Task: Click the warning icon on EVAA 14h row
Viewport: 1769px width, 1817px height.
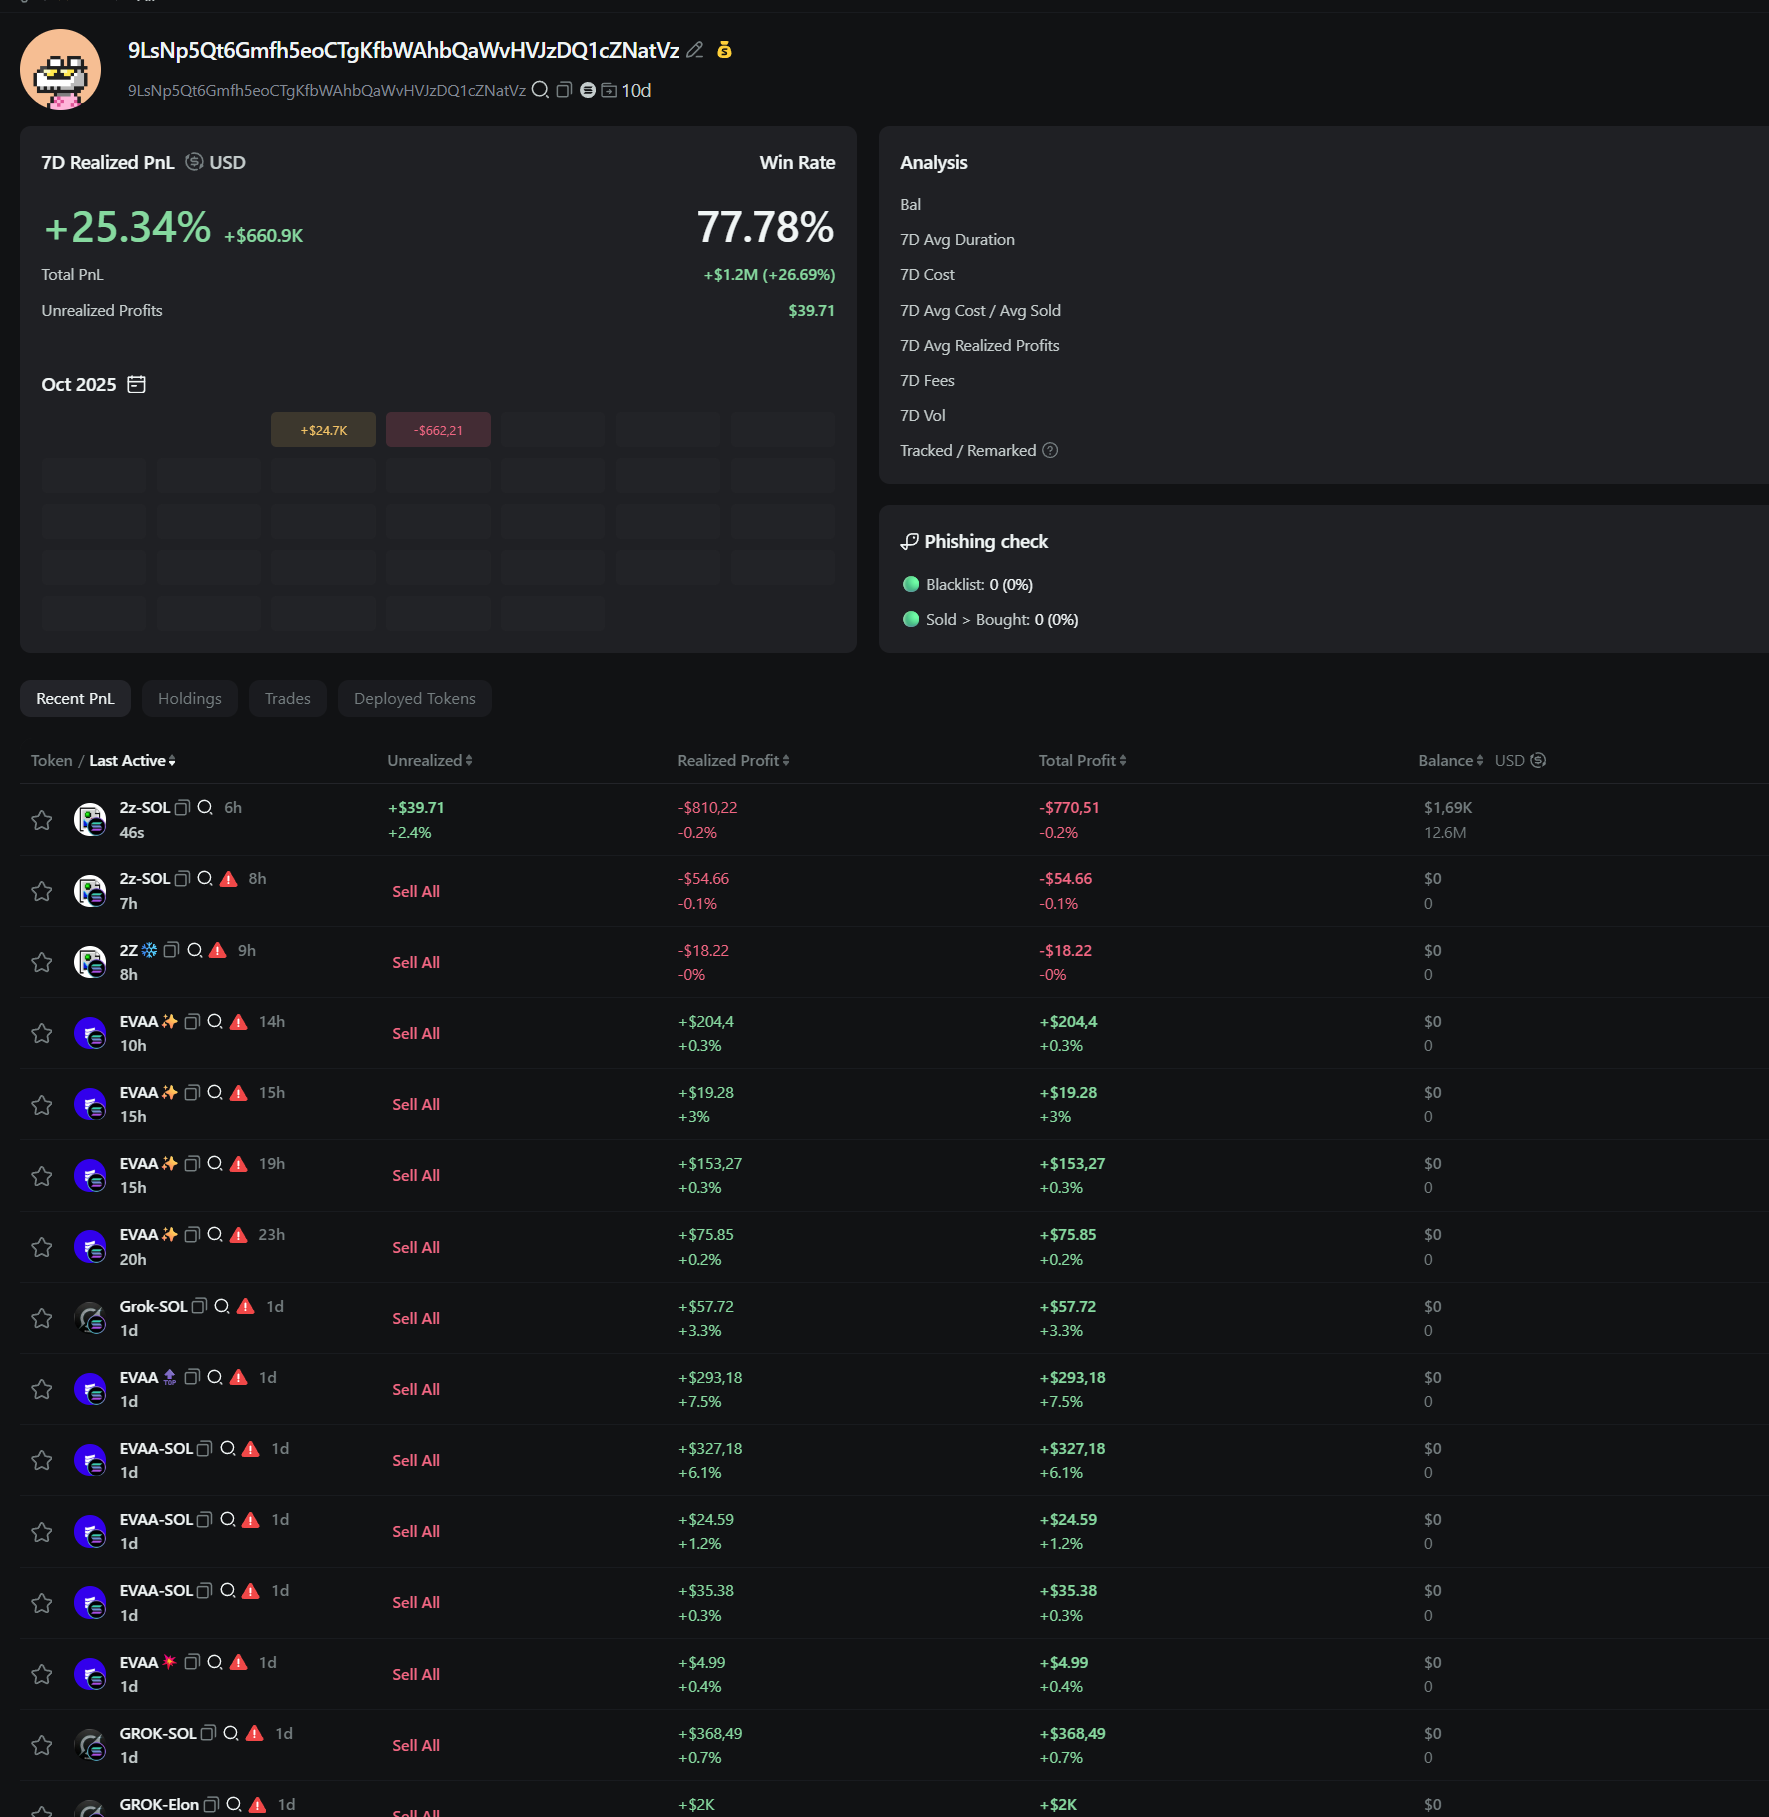Action: coord(239,1022)
